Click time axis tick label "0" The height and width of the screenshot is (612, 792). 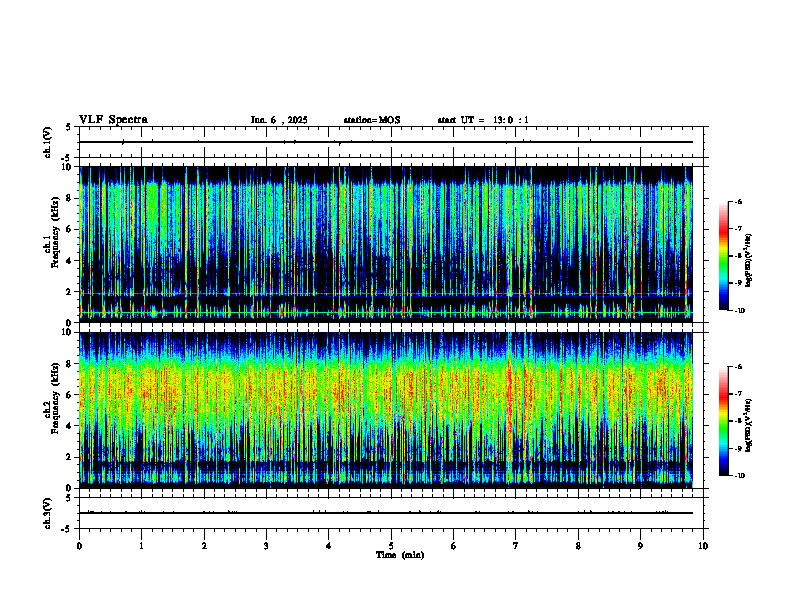point(79,546)
